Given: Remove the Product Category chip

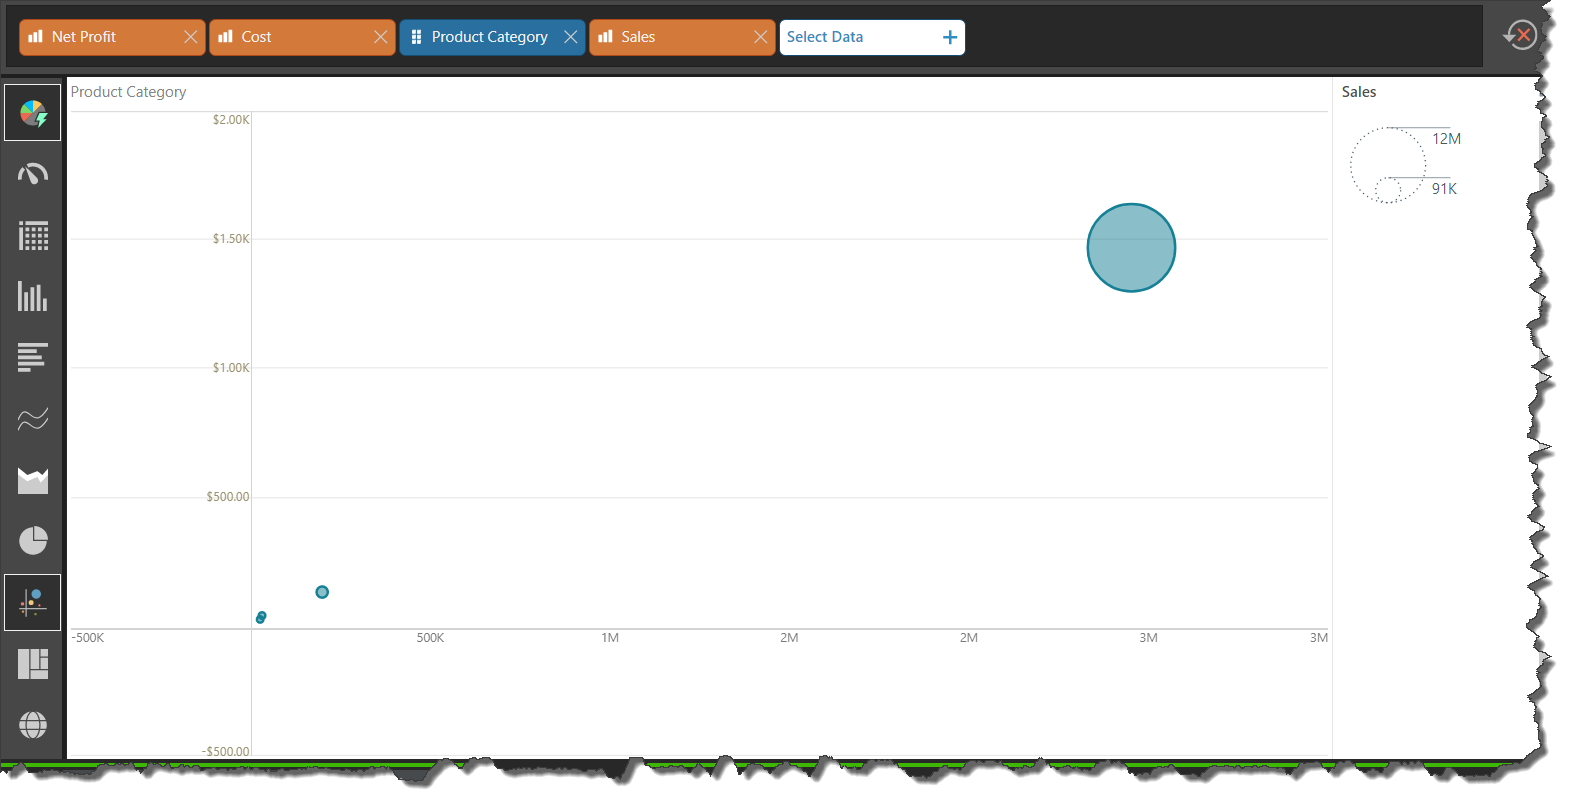Looking at the screenshot, I should [570, 37].
